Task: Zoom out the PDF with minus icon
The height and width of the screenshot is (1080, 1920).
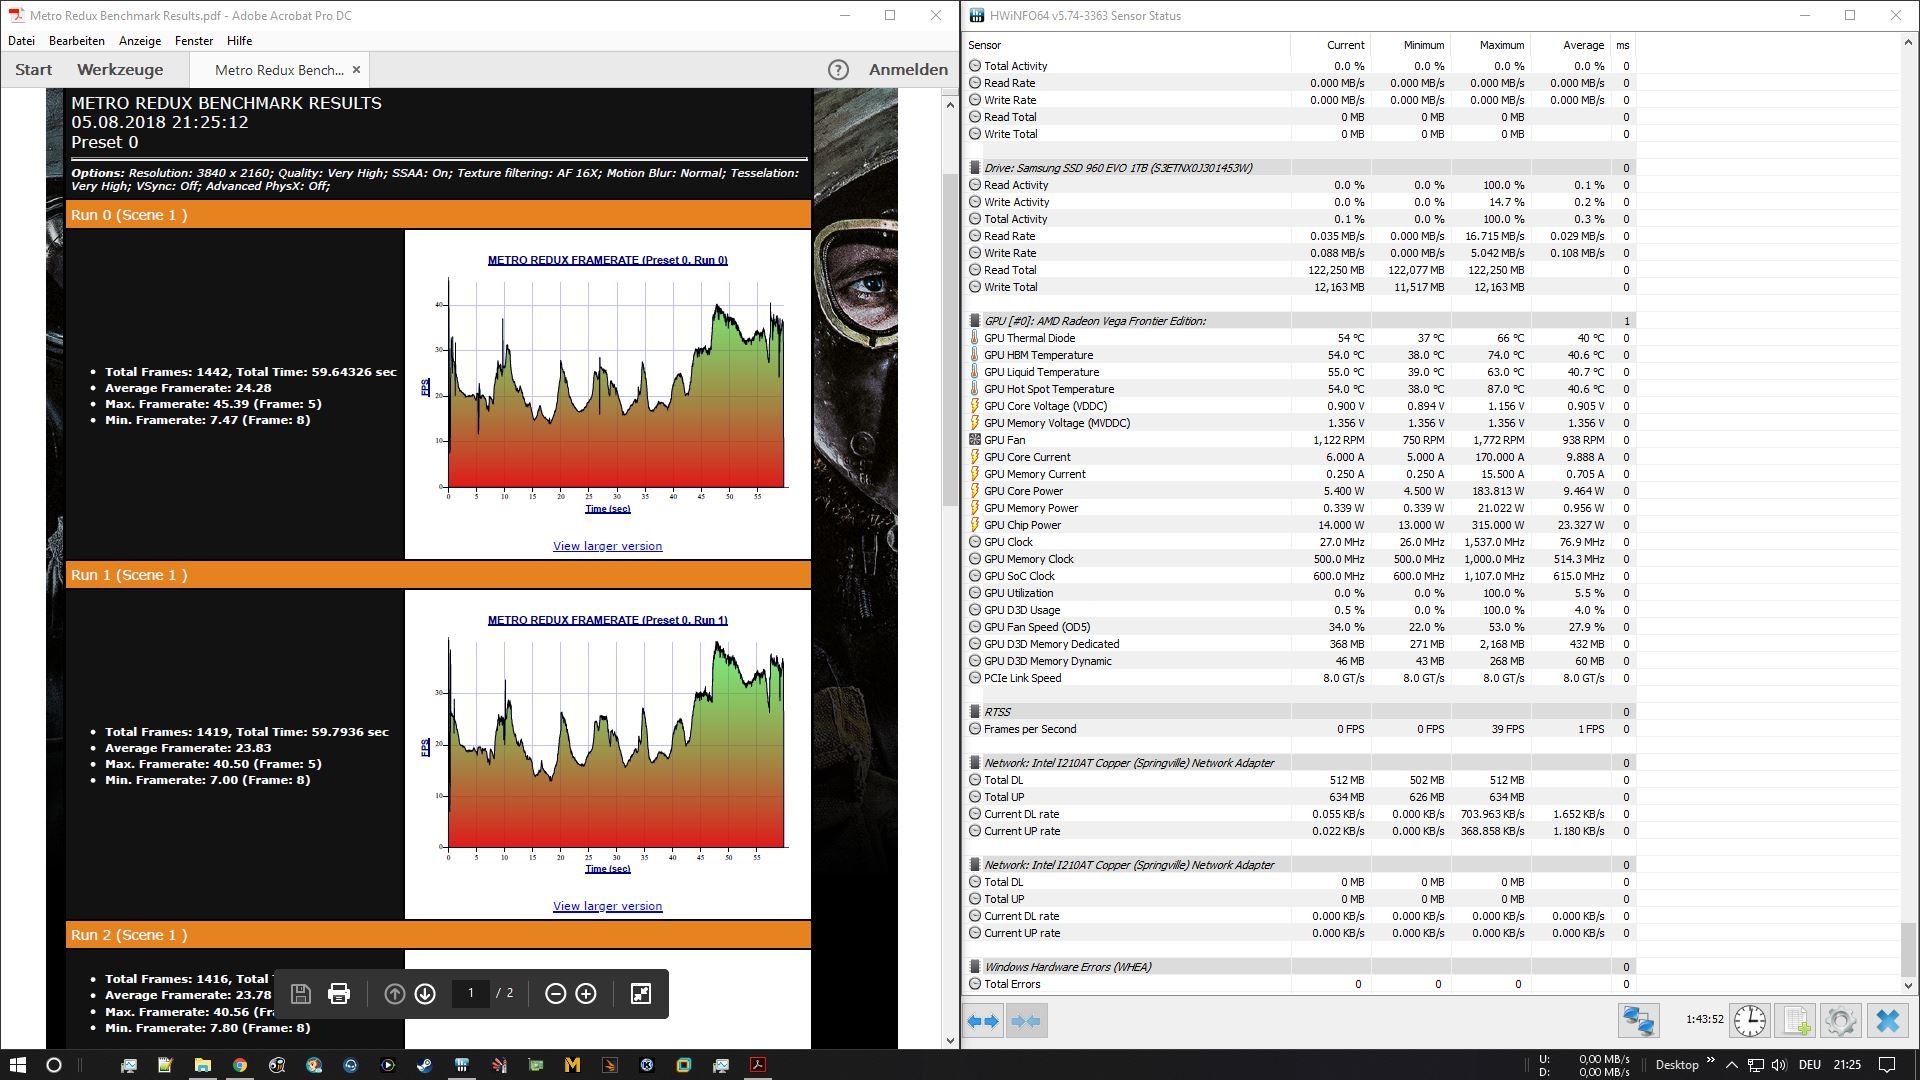Action: (555, 994)
